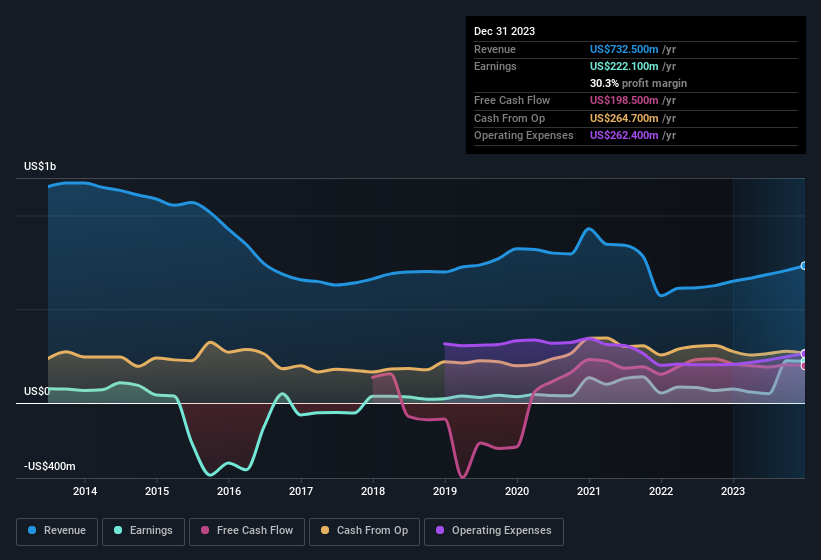Select the 2016 x-axis year label

pyautogui.click(x=229, y=491)
